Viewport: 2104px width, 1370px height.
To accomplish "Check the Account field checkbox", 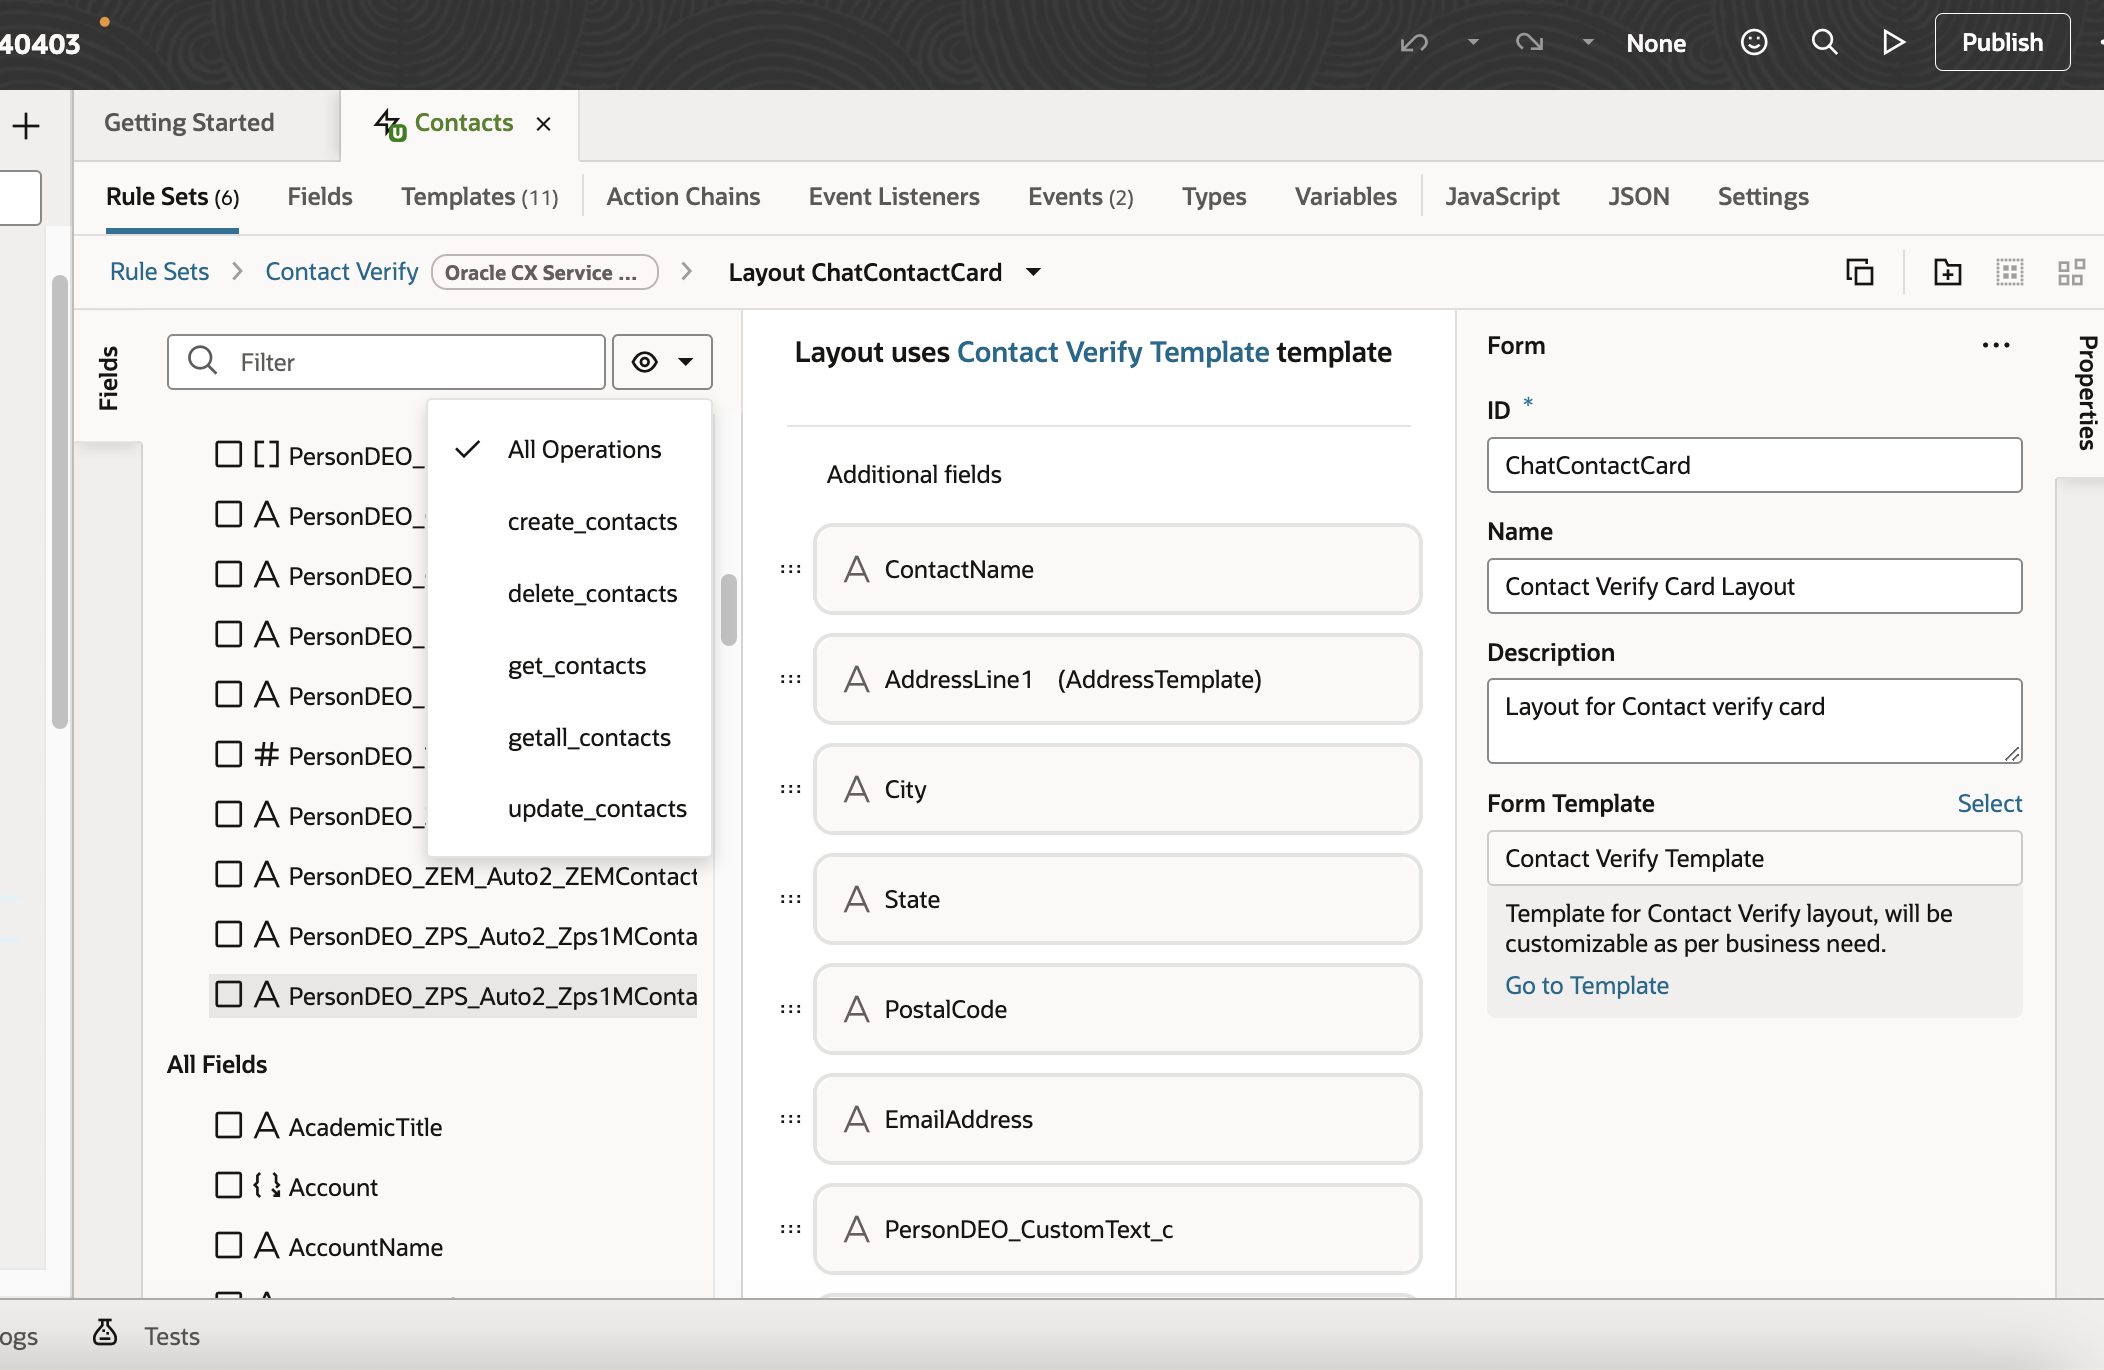I will [x=229, y=1186].
